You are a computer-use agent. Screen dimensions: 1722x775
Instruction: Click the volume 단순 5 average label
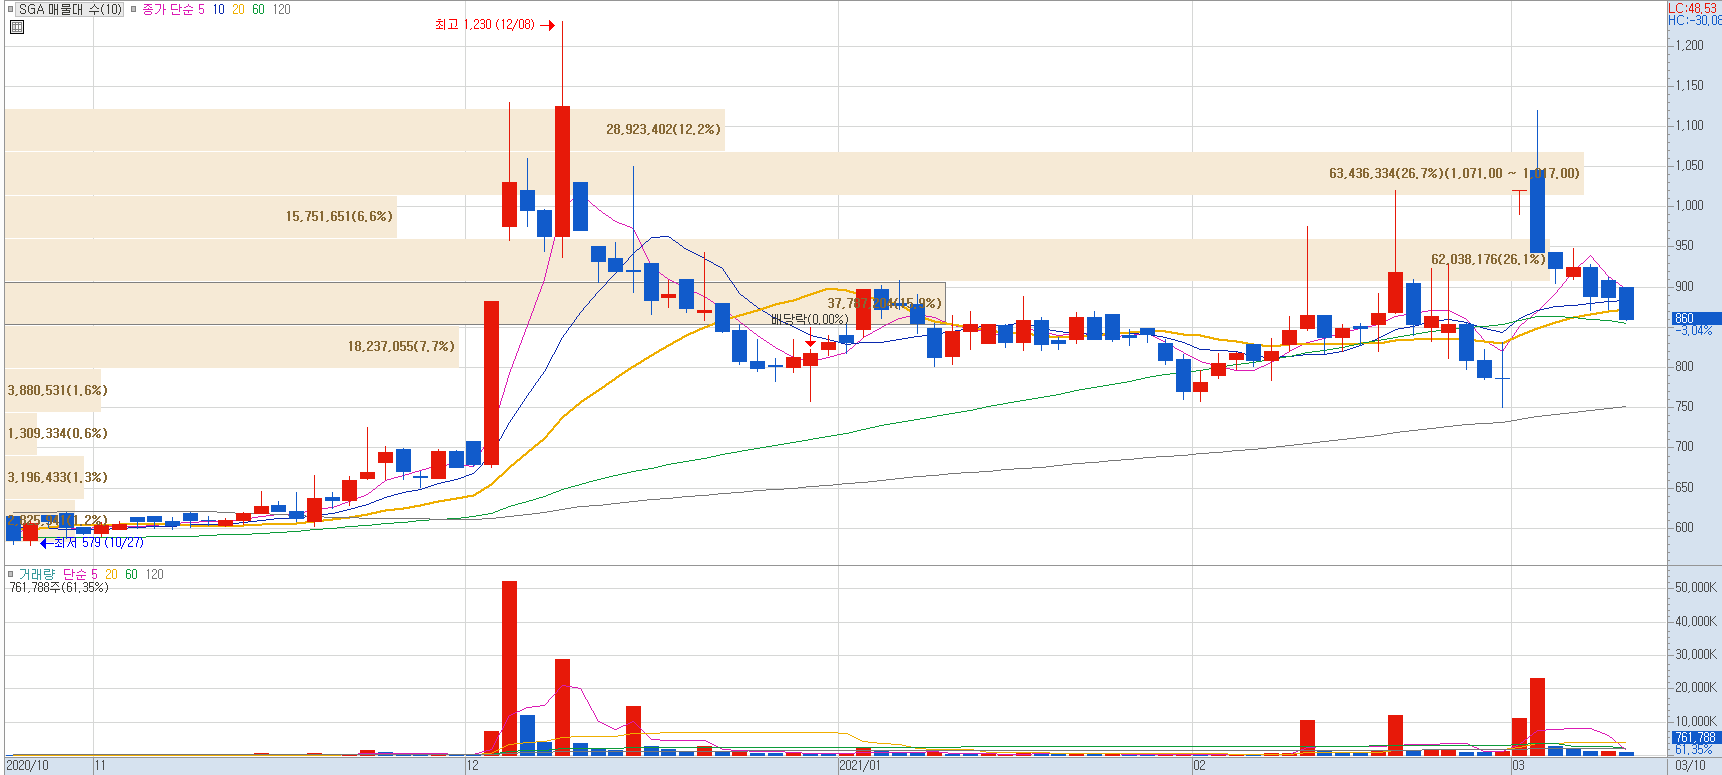[80, 574]
